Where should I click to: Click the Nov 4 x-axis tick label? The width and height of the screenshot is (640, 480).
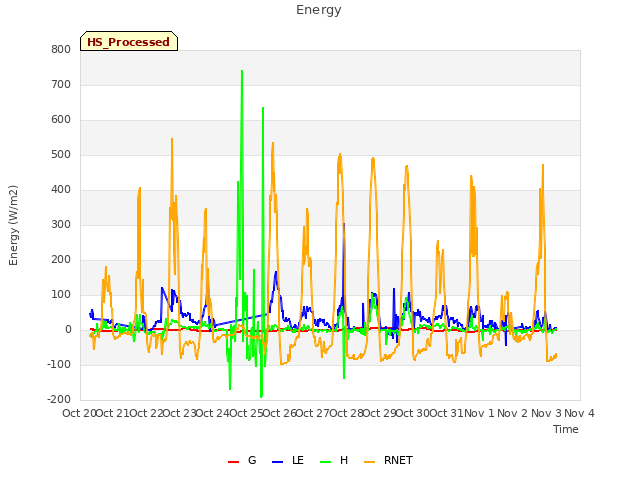click(579, 413)
